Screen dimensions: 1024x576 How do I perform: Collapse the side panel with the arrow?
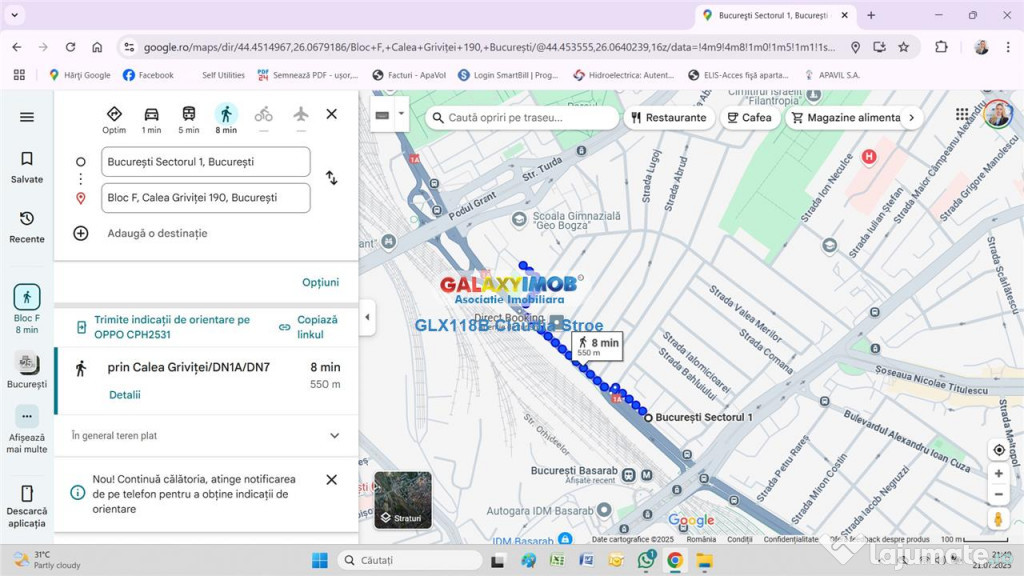point(367,317)
